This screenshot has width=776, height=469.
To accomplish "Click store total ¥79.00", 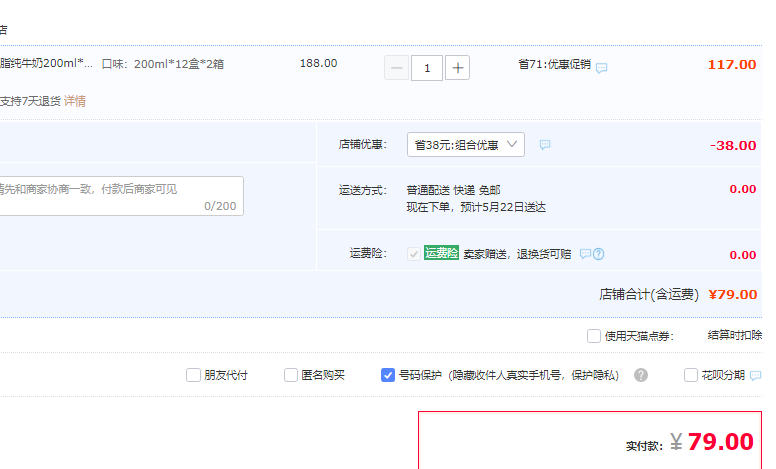I will pos(732,294).
